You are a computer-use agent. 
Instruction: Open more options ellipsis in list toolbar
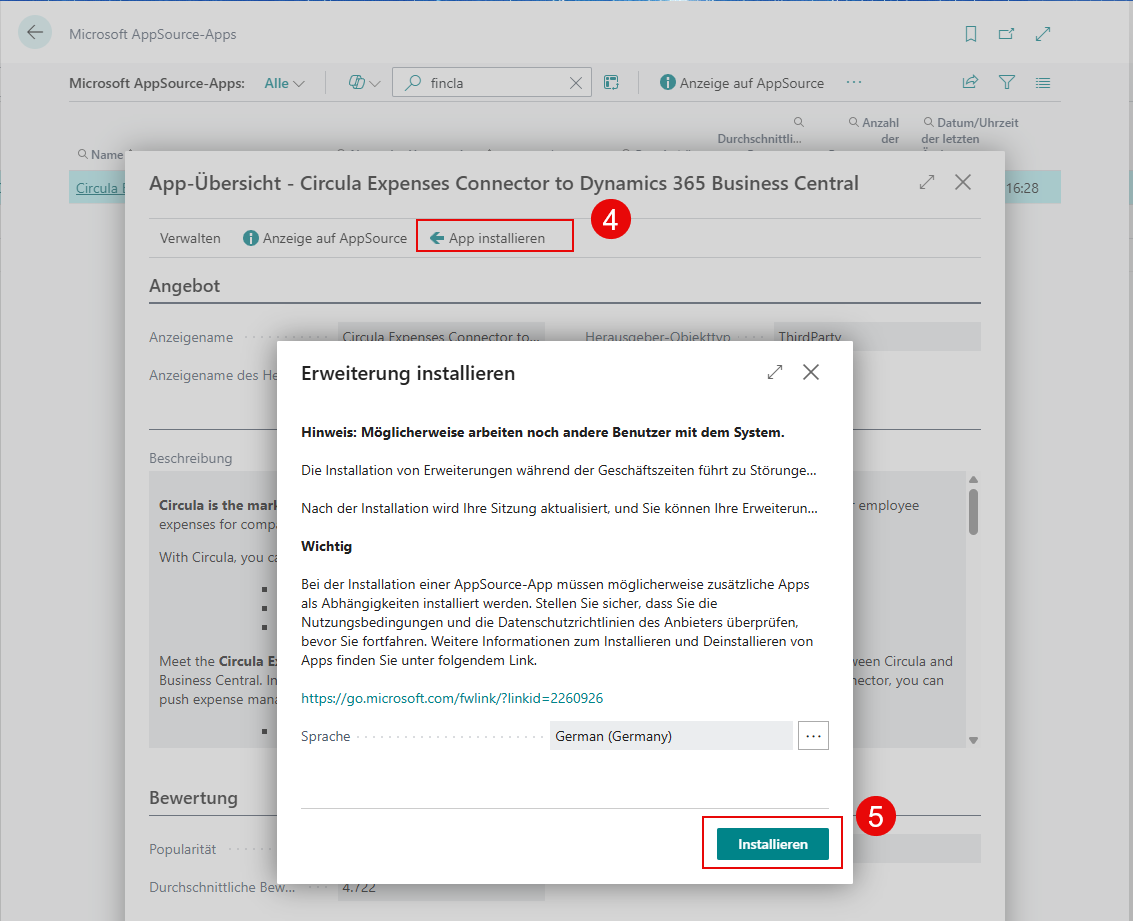(x=853, y=82)
